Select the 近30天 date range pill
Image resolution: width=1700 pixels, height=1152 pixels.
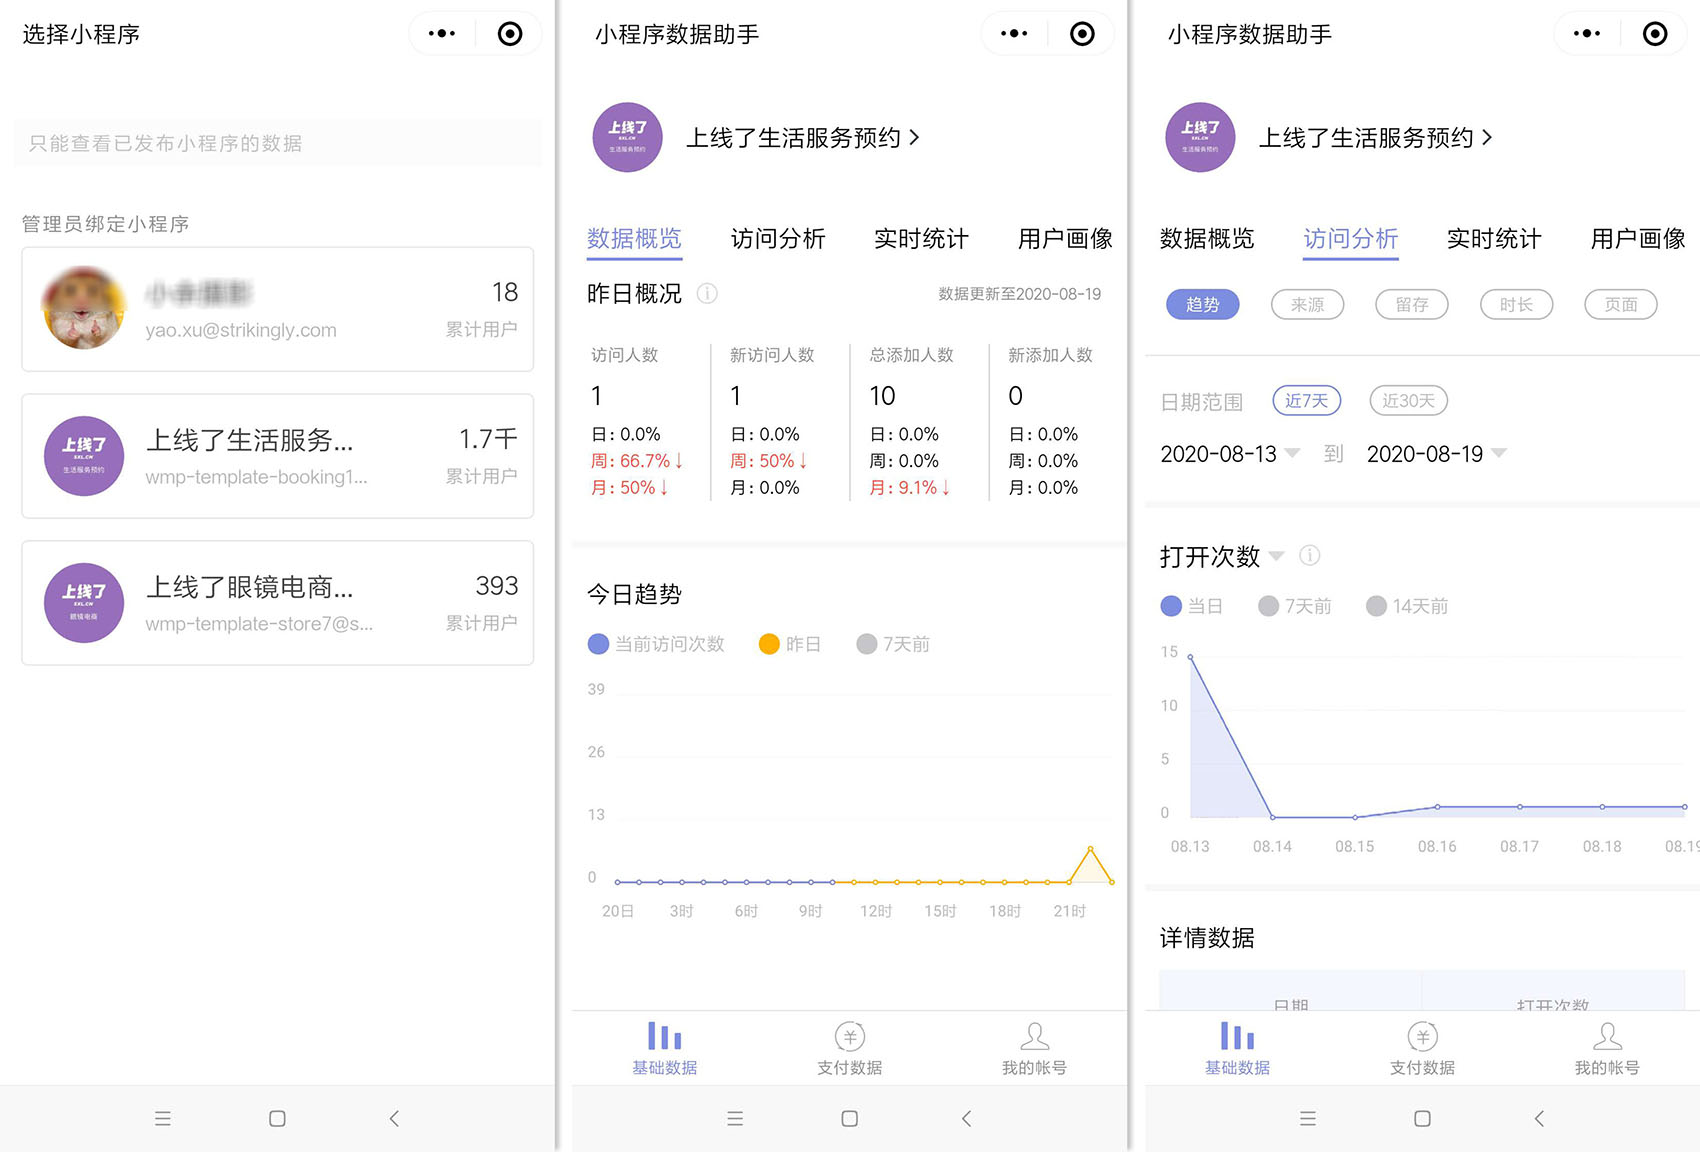click(1408, 400)
